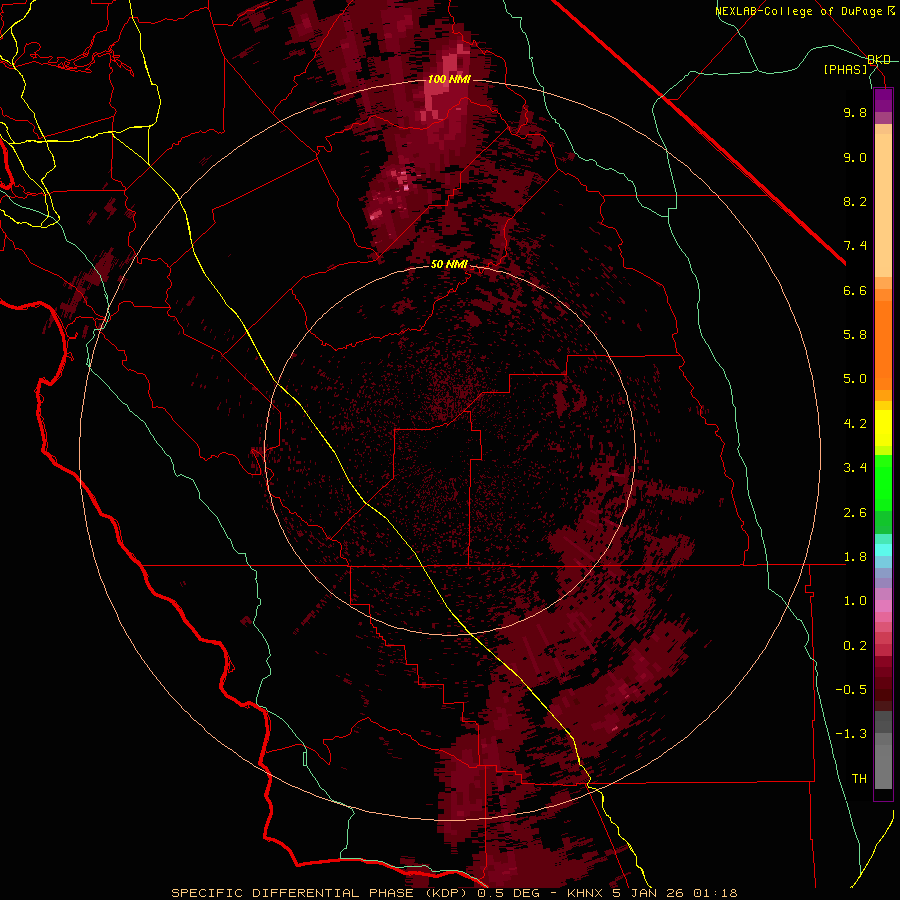Click the 9.8 value on color scale
Image resolution: width=900 pixels, height=900 pixels.
[x=855, y=112]
